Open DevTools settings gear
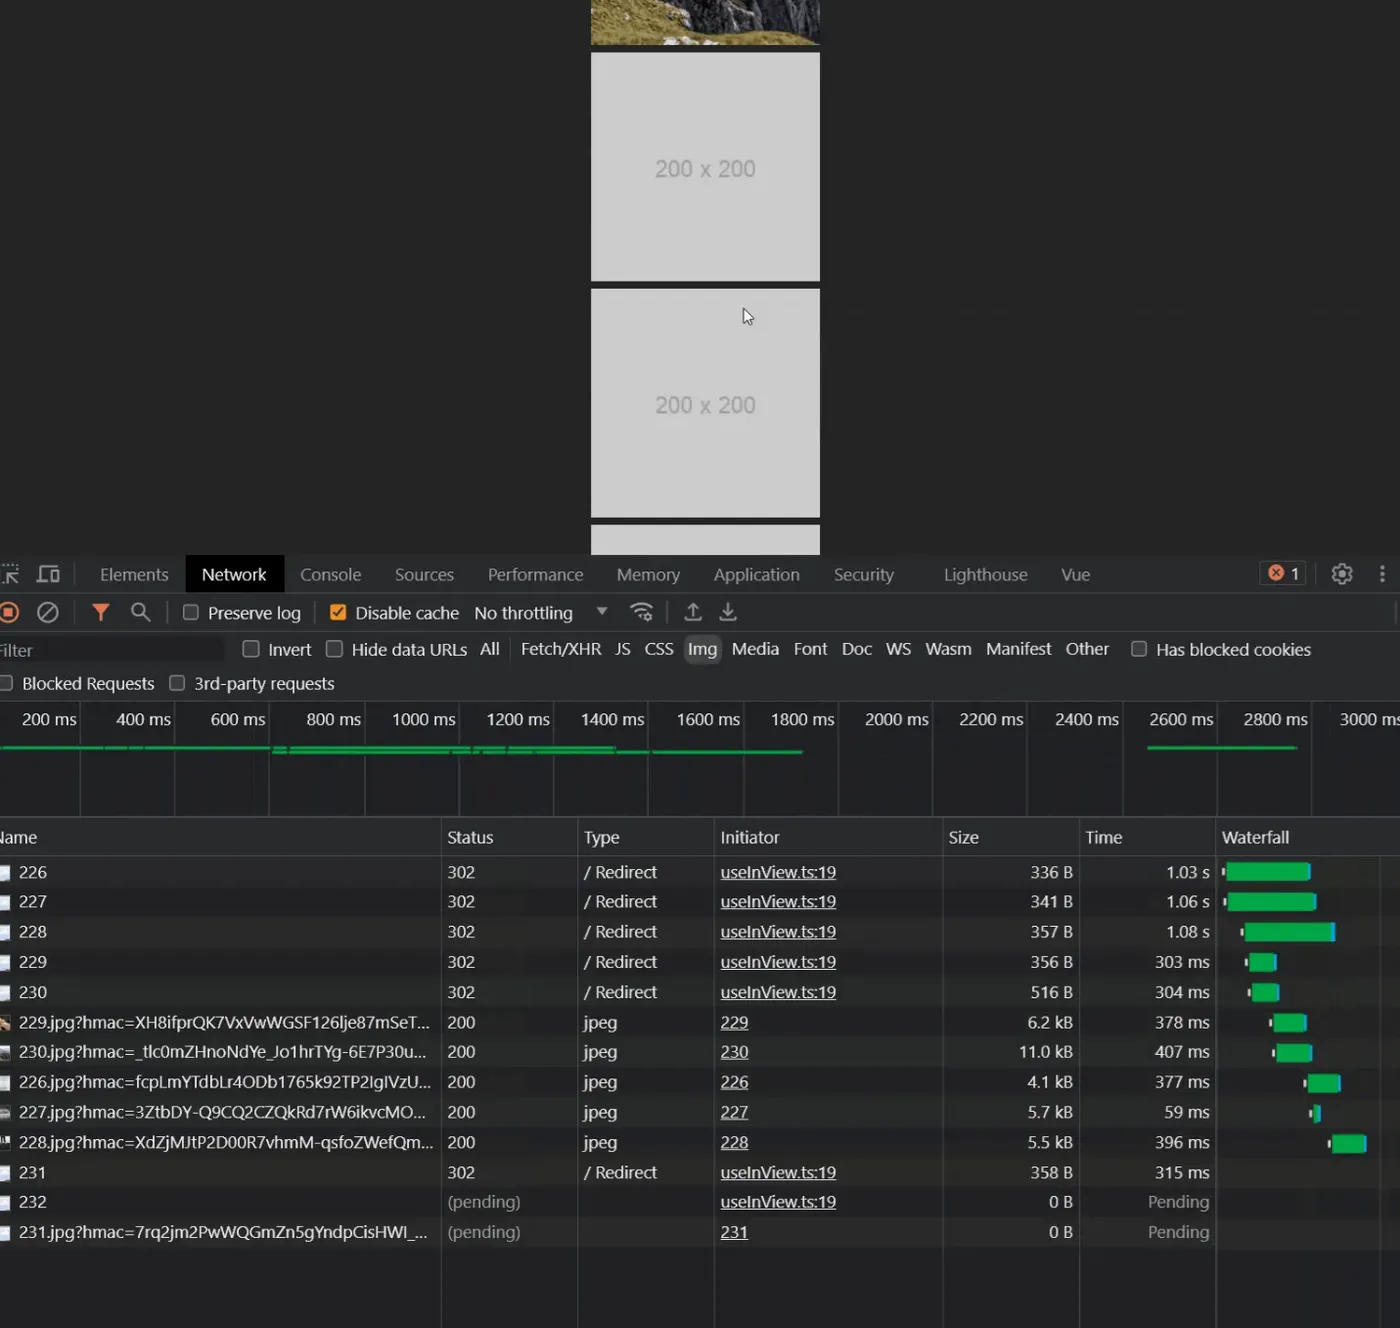This screenshot has height=1328, width=1400. pos(1342,574)
